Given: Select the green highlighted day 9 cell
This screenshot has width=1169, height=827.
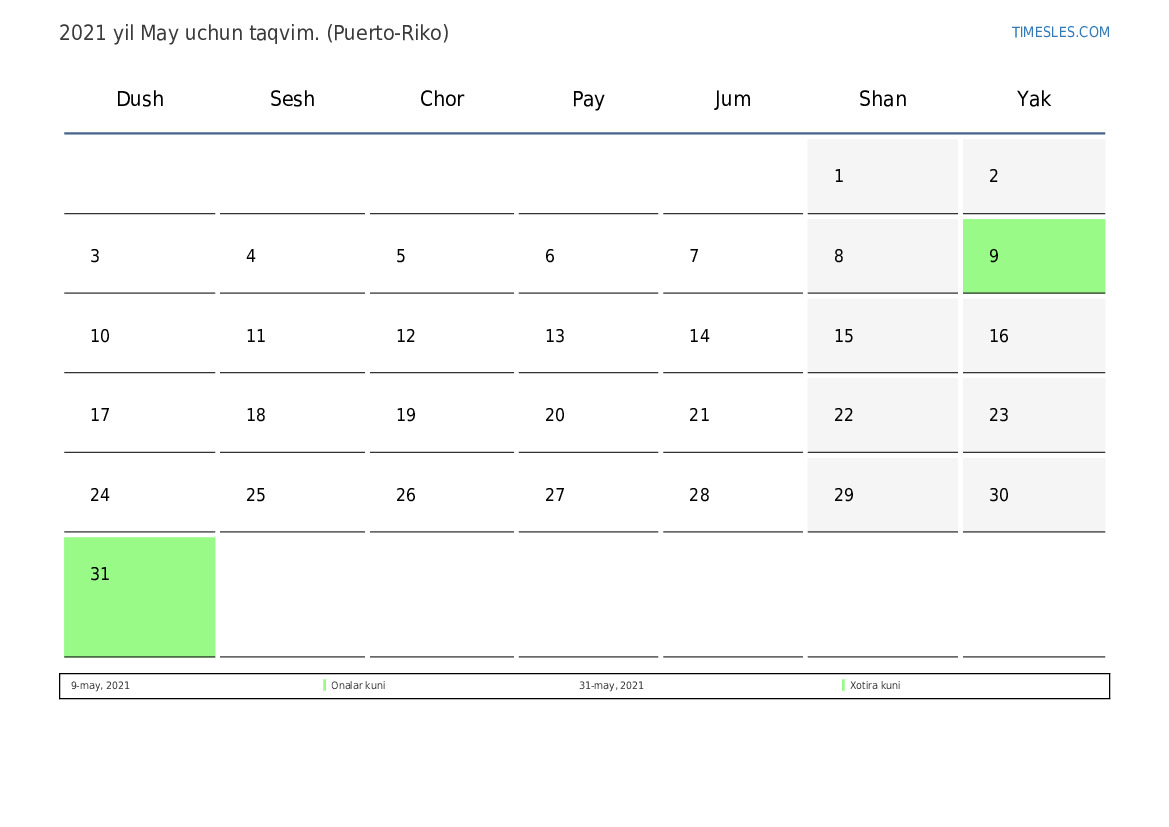Looking at the screenshot, I should 1033,256.
